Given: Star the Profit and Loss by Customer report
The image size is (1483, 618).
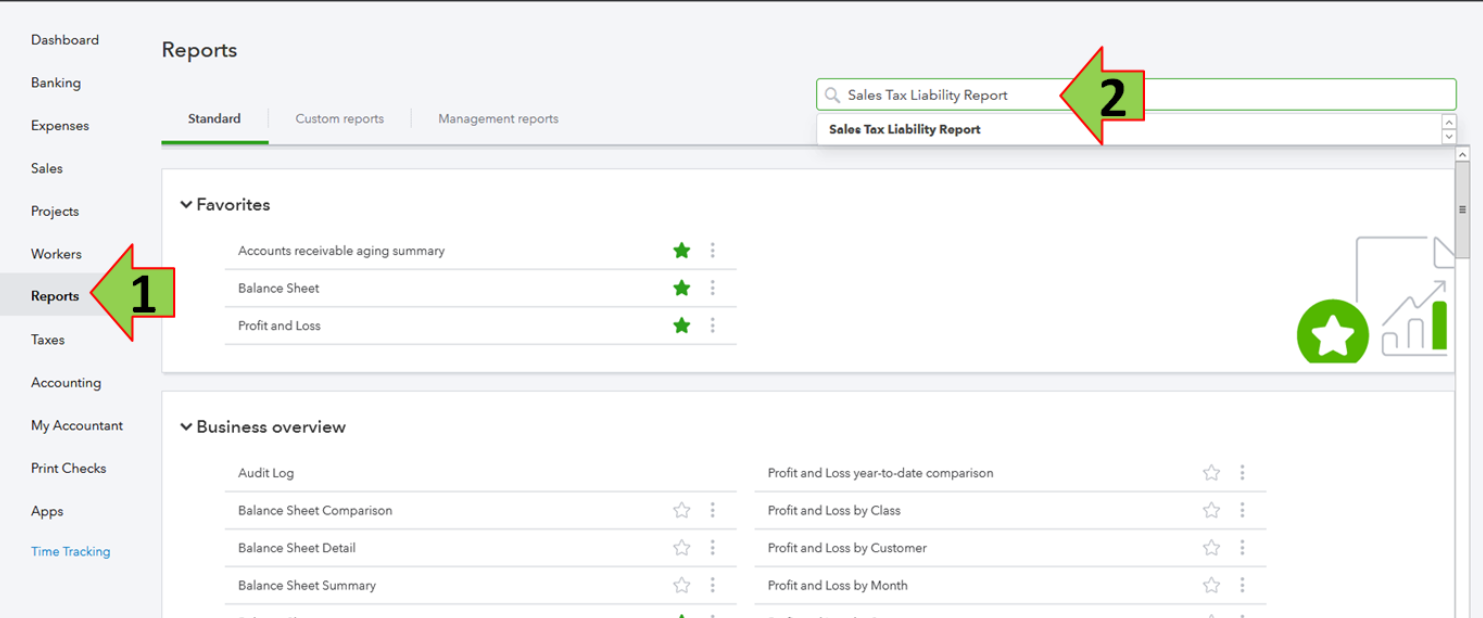Looking at the screenshot, I should (1211, 548).
